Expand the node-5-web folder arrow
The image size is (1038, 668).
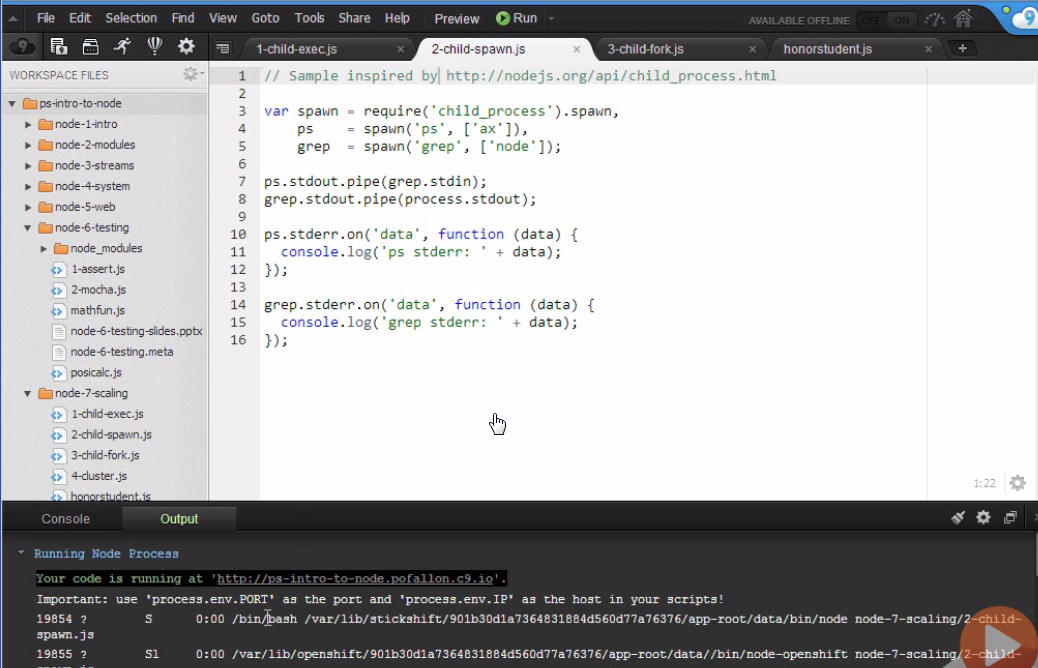click(28, 207)
